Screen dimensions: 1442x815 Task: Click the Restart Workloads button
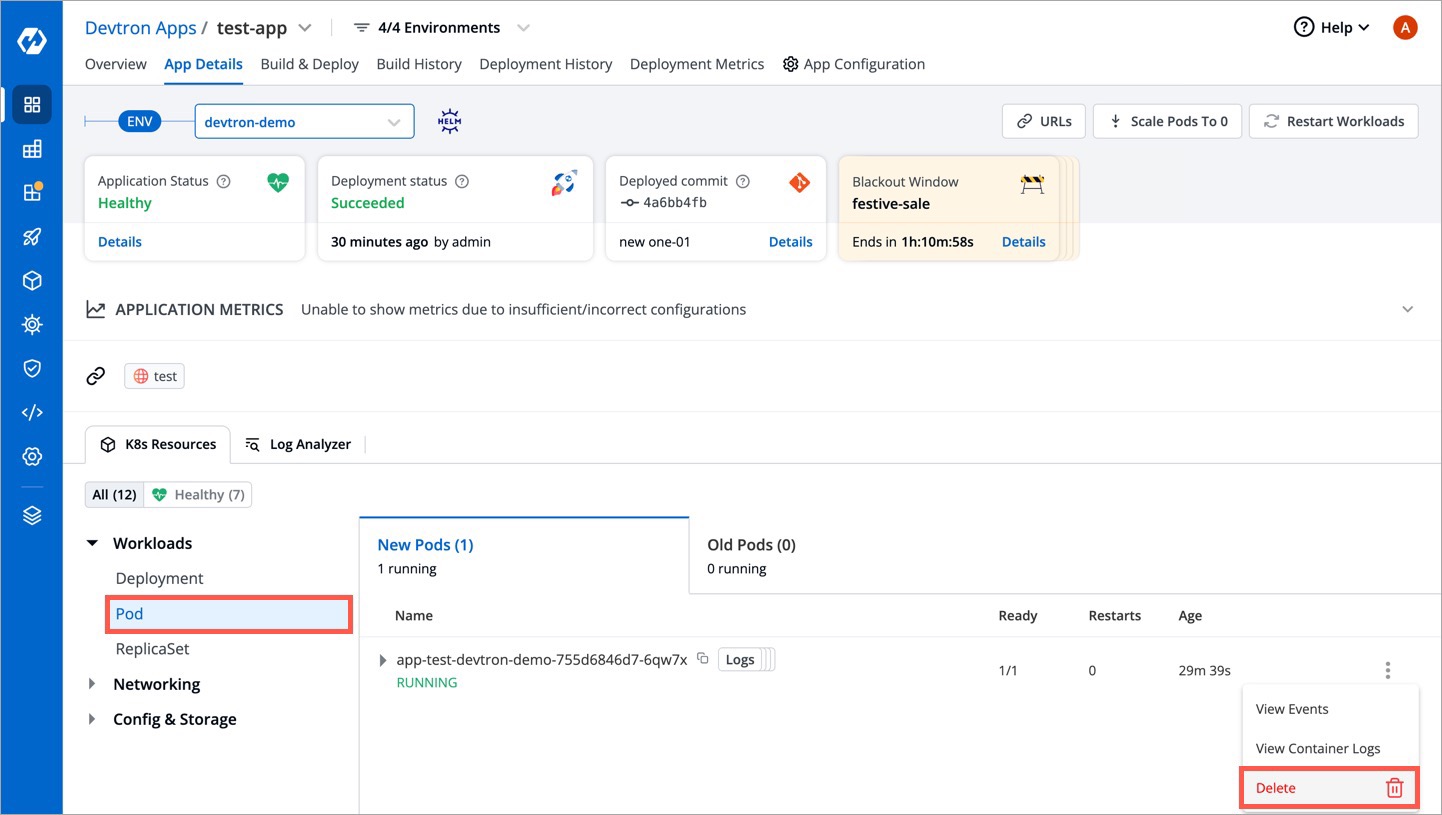[1333, 121]
